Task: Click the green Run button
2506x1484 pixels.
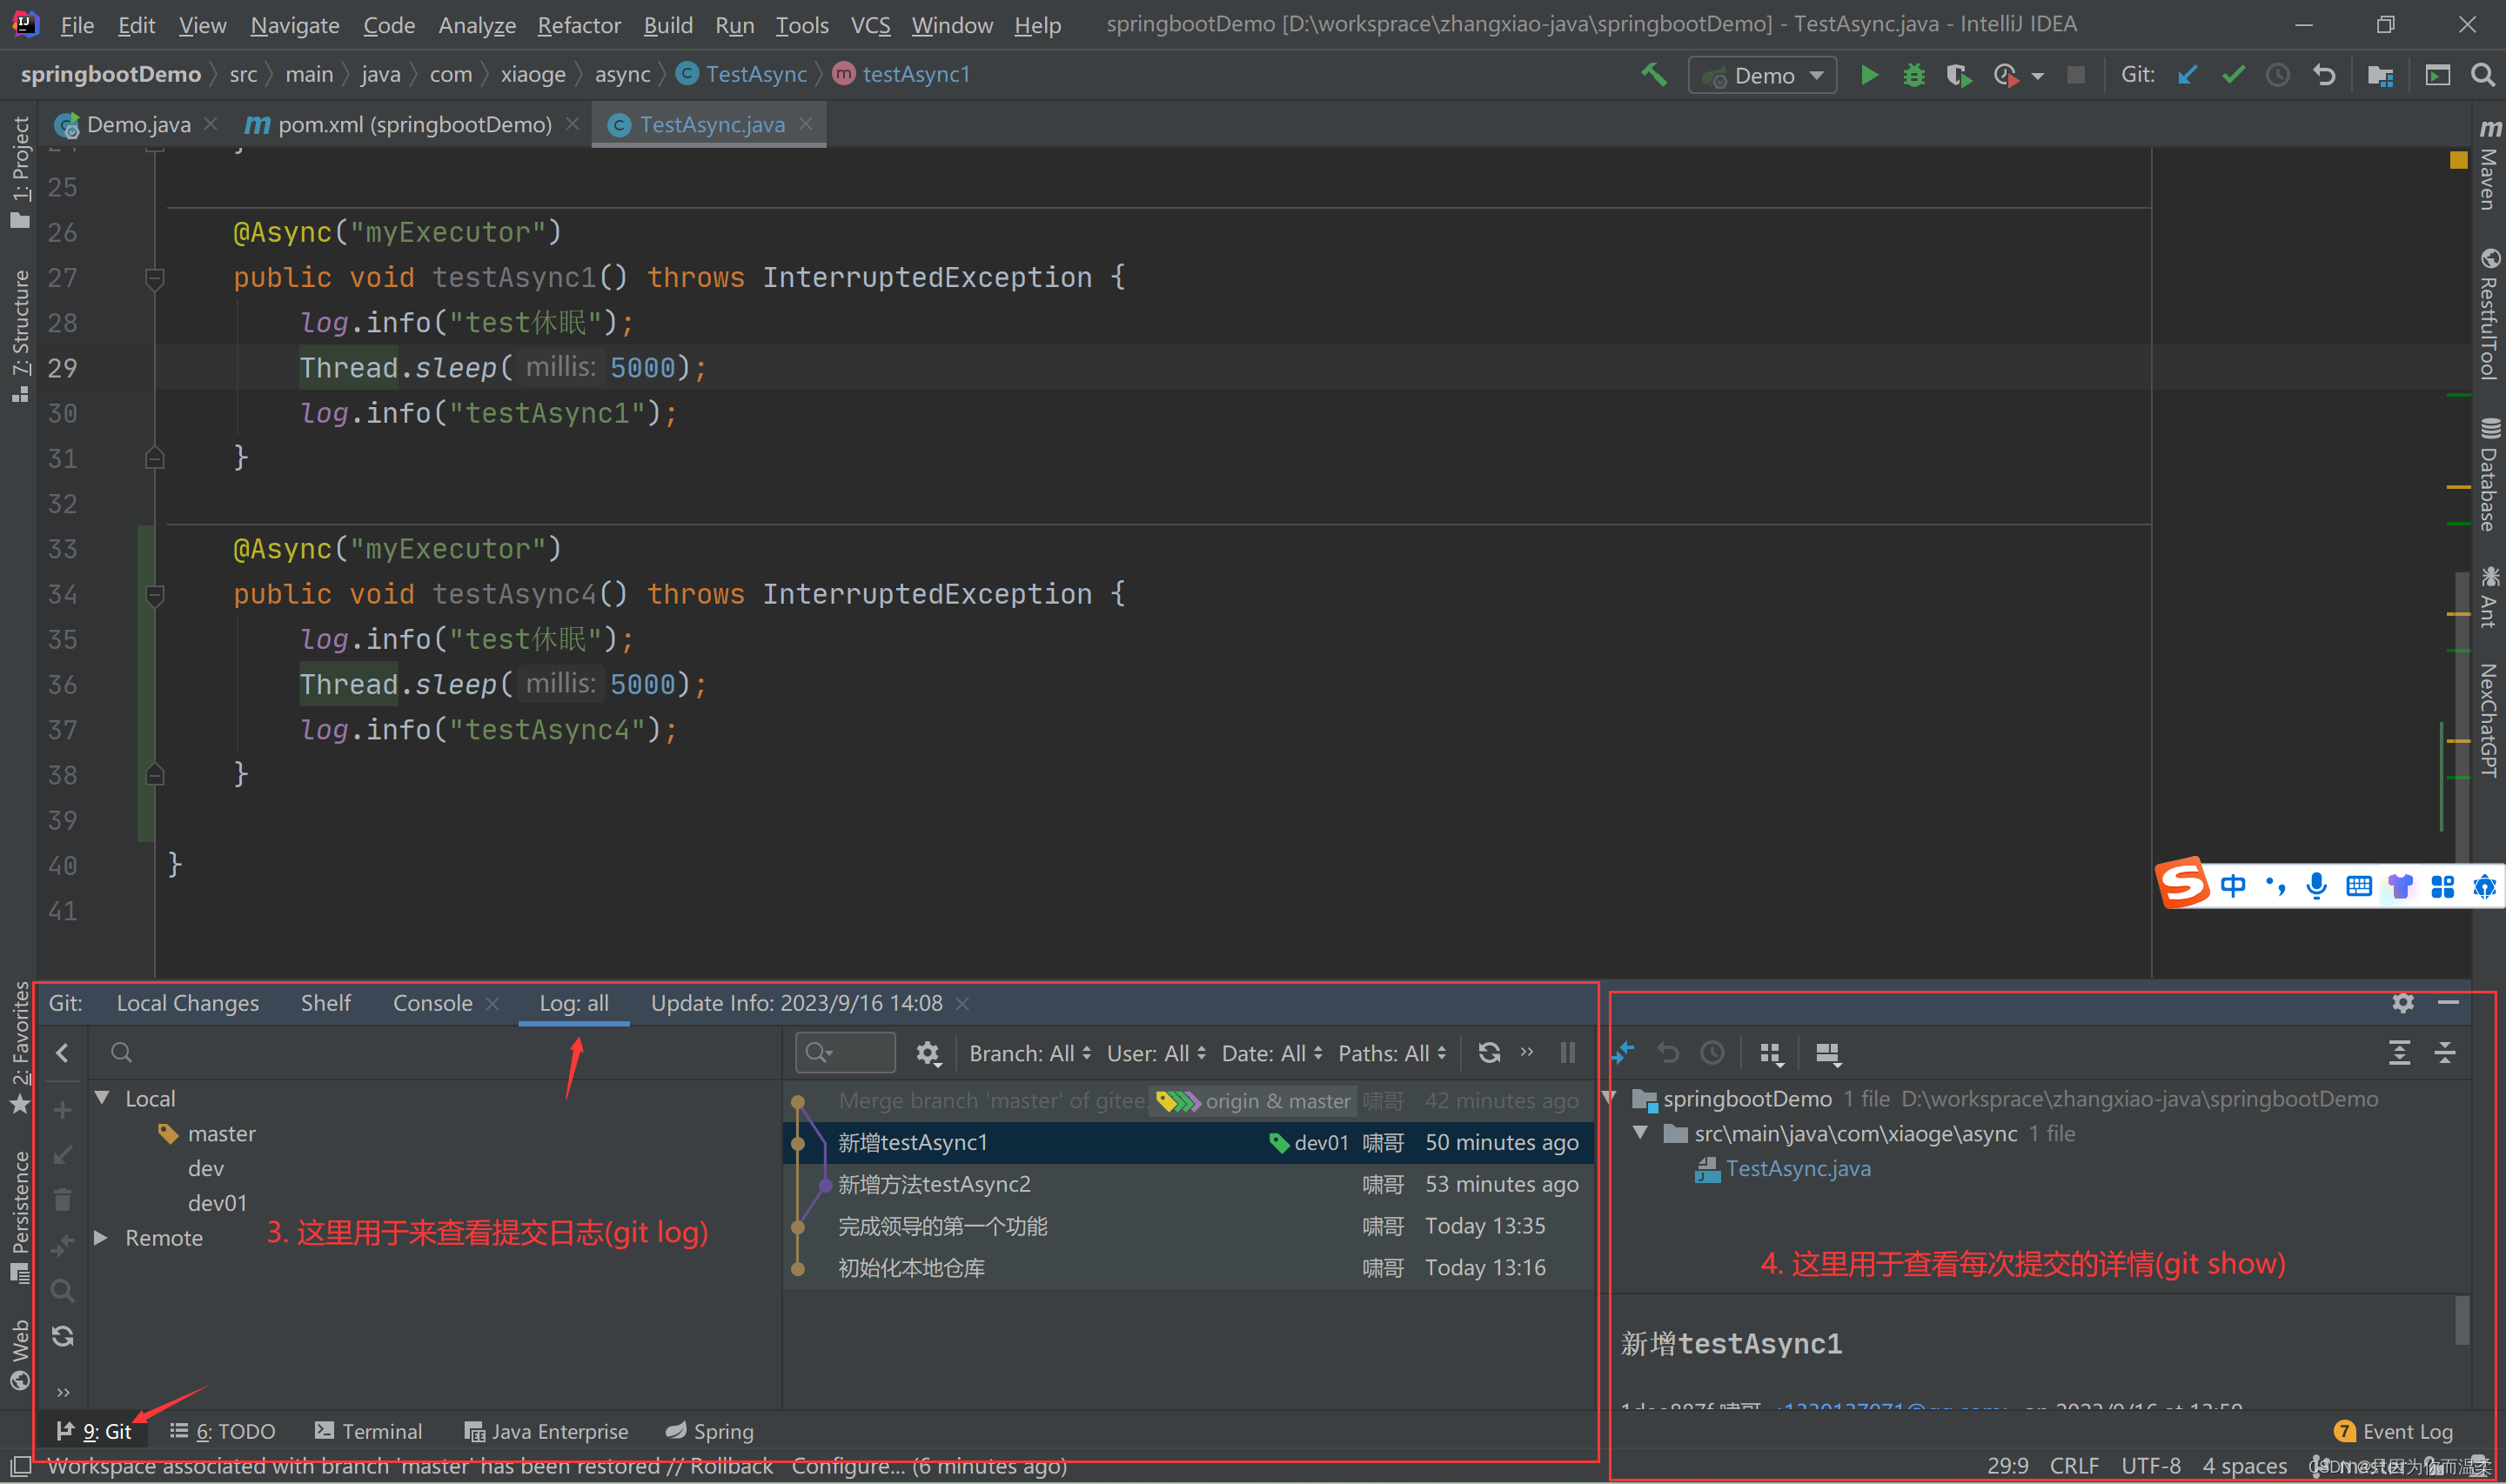Action: [1868, 75]
